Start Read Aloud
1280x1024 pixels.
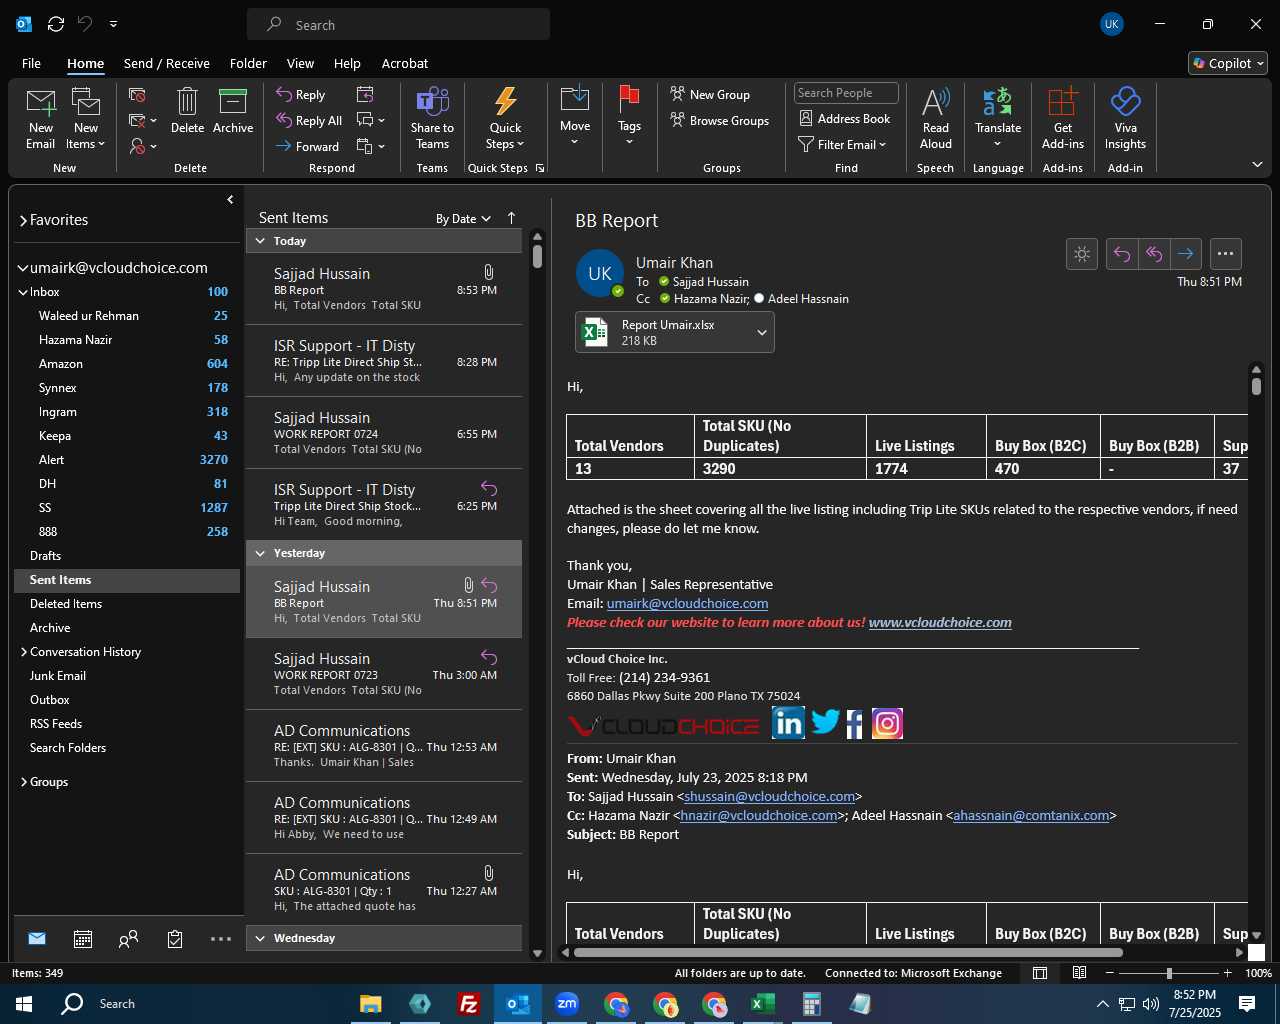(936, 118)
